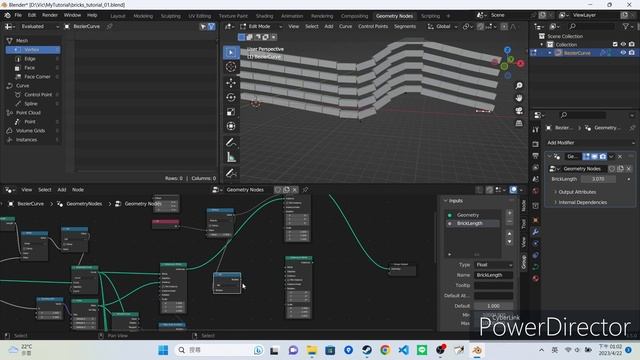Click the zoom magnifier in viewport
The image size is (640, 360).
tap(519, 85)
